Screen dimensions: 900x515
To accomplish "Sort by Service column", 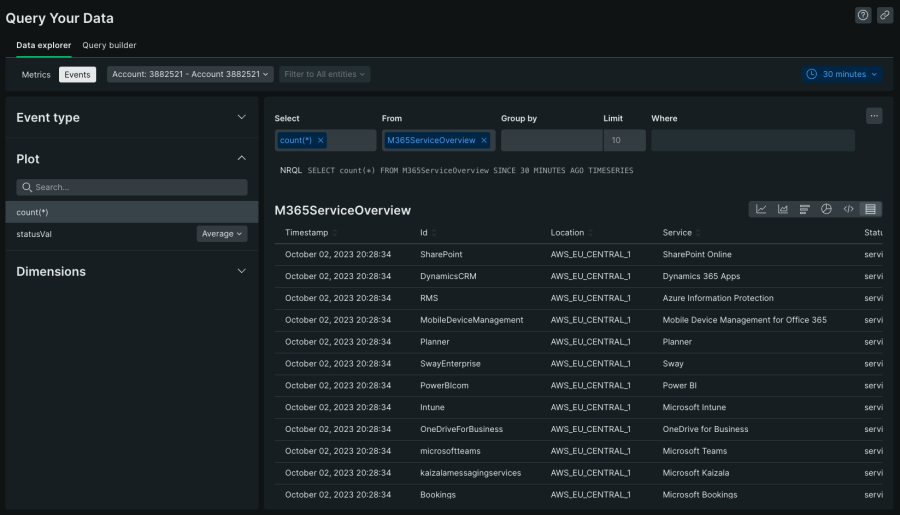I will tap(681, 233).
